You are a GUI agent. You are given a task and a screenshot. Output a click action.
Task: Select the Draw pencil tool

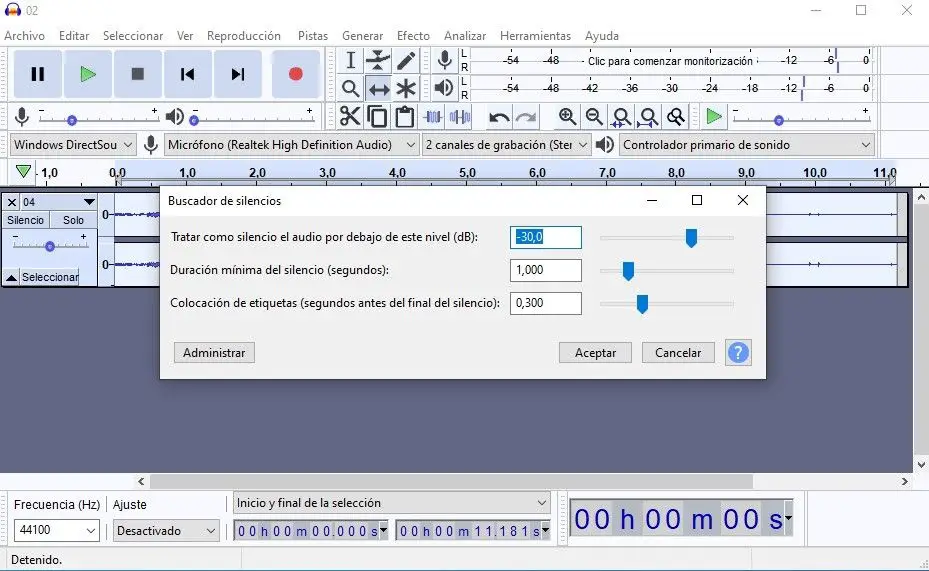click(406, 60)
